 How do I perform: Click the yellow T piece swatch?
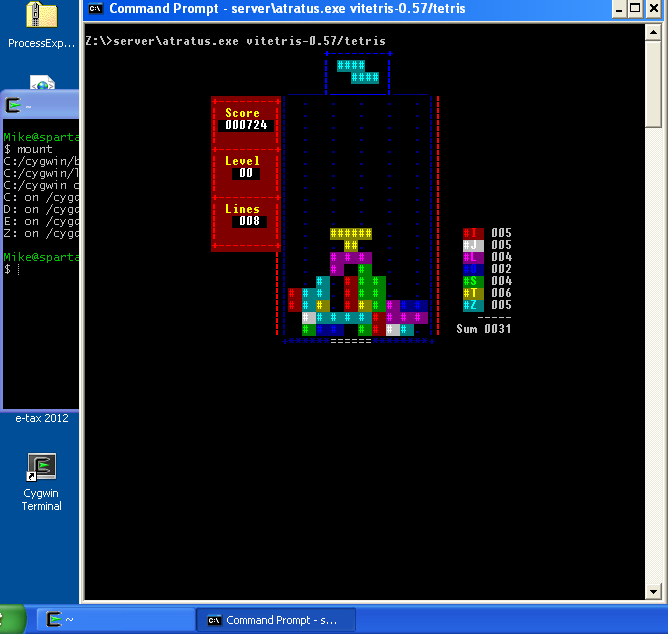(x=473, y=293)
